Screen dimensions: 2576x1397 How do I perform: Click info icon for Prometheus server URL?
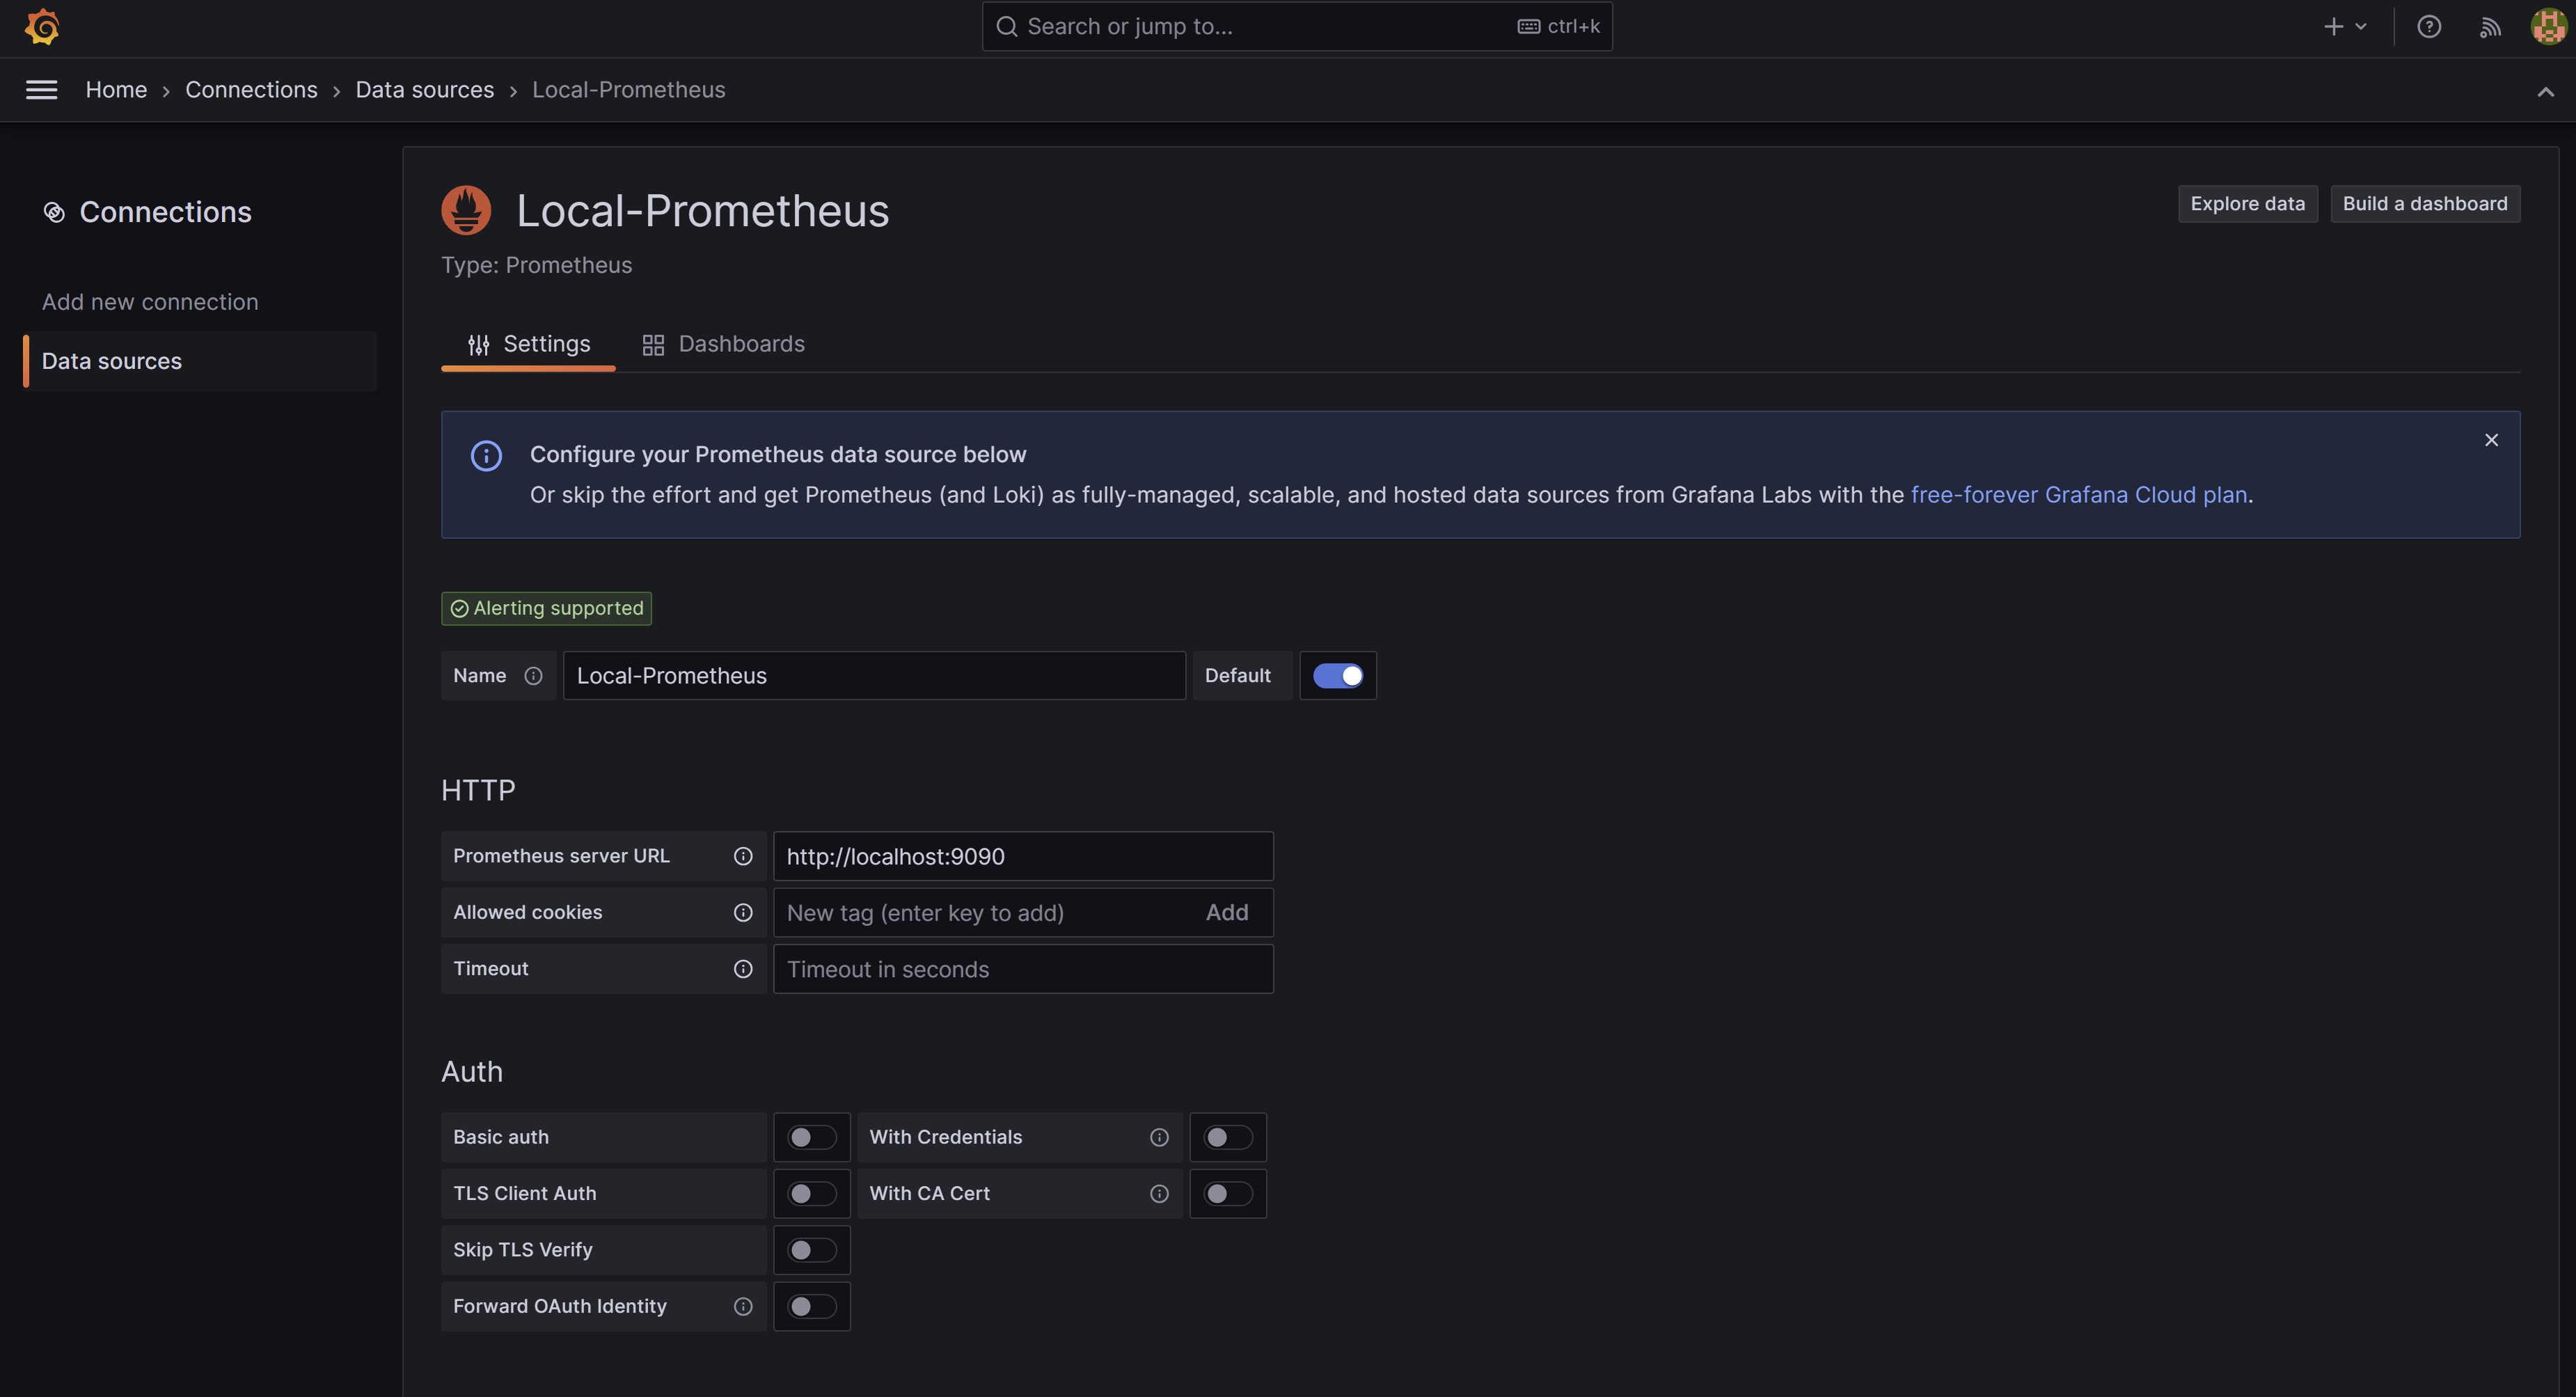tap(743, 856)
